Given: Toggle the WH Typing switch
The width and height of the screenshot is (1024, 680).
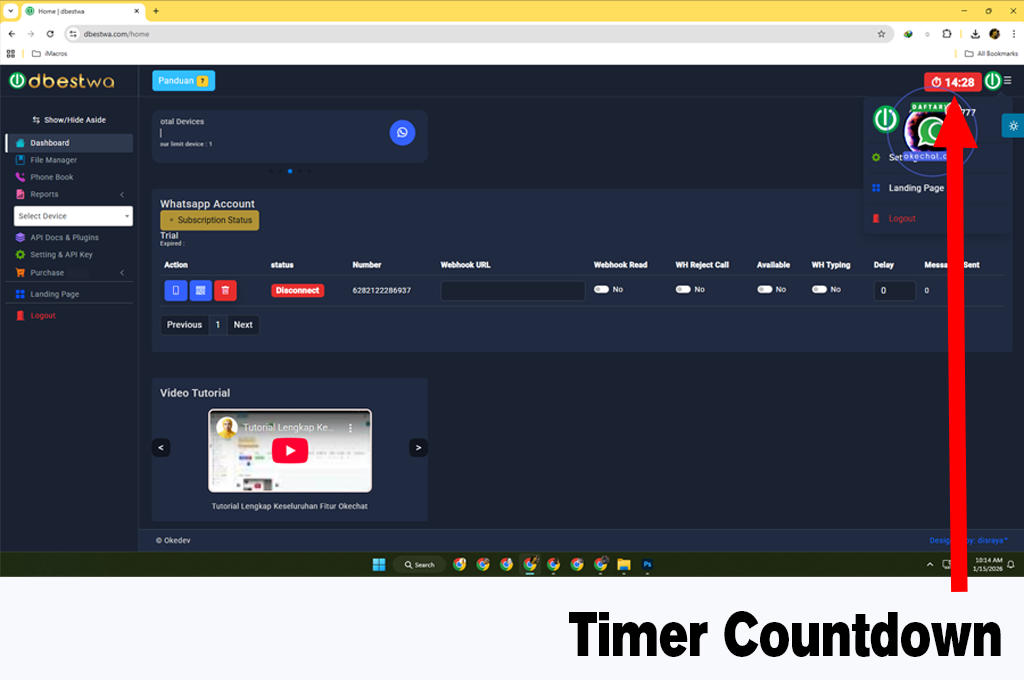Looking at the screenshot, I should point(819,289).
